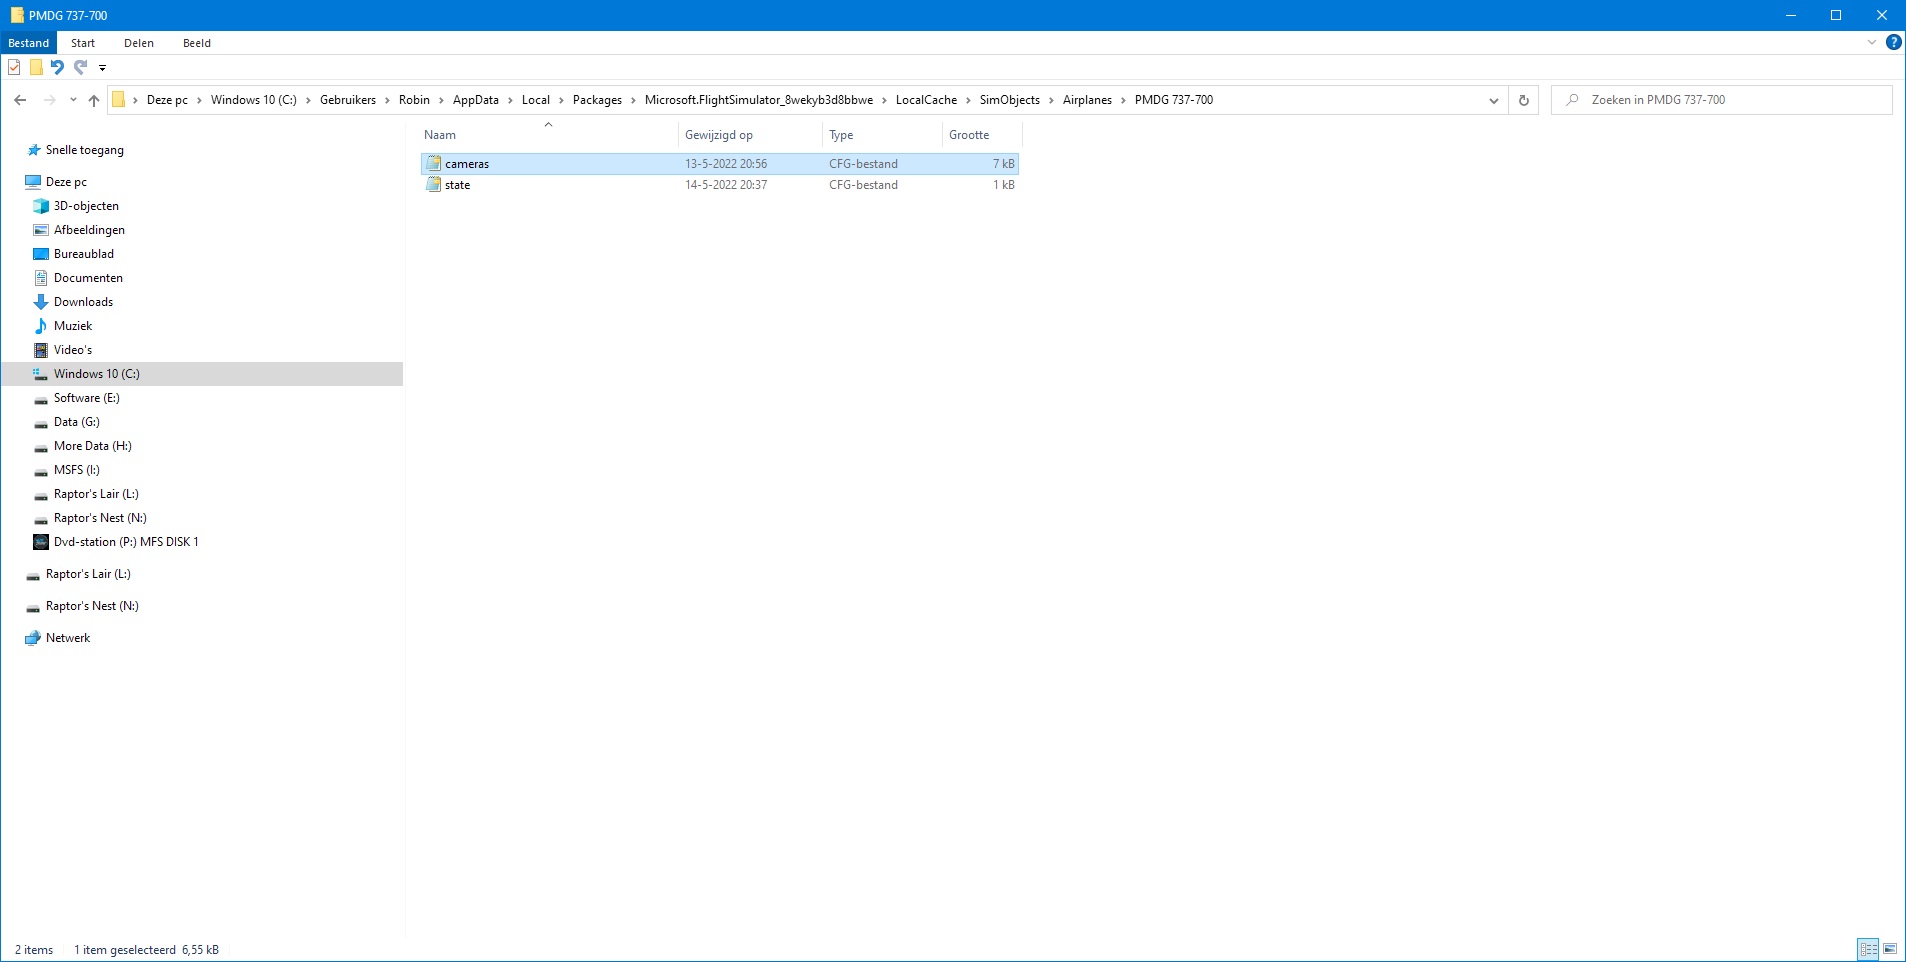Click the Undo arrow in quick access toolbar
The width and height of the screenshot is (1906, 962).
pyautogui.click(x=58, y=67)
